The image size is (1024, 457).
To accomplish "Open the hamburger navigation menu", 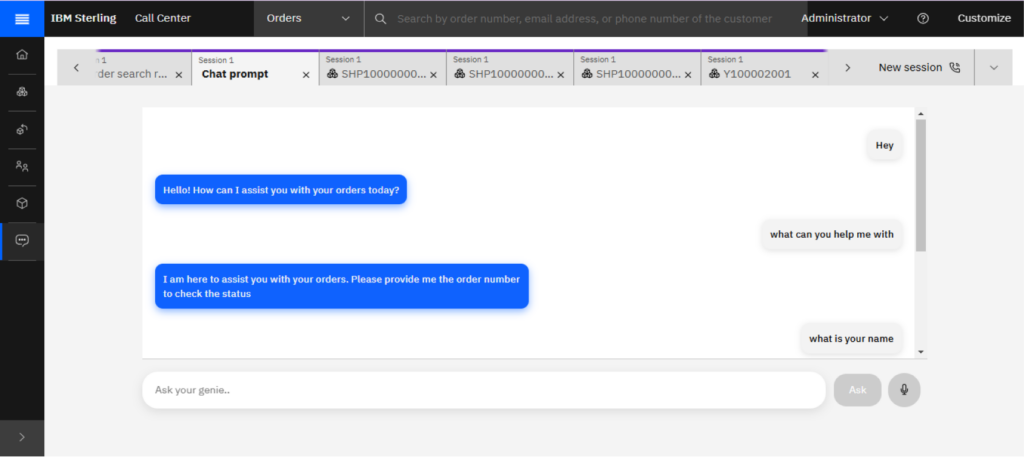I will (22, 18).
